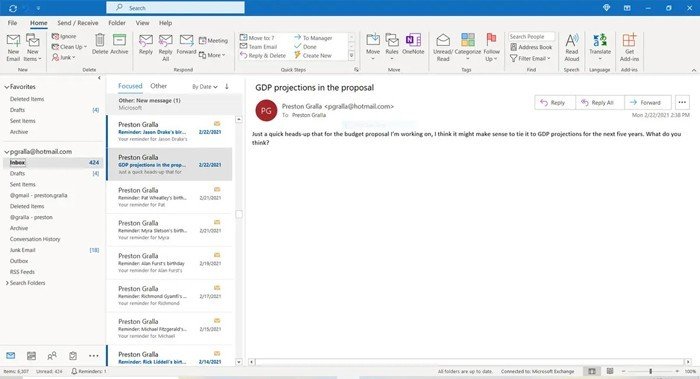Image resolution: width=700 pixels, height=379 pixels.
Task: Open the Other: New message (1) notice
Action: tap(174, 104)
